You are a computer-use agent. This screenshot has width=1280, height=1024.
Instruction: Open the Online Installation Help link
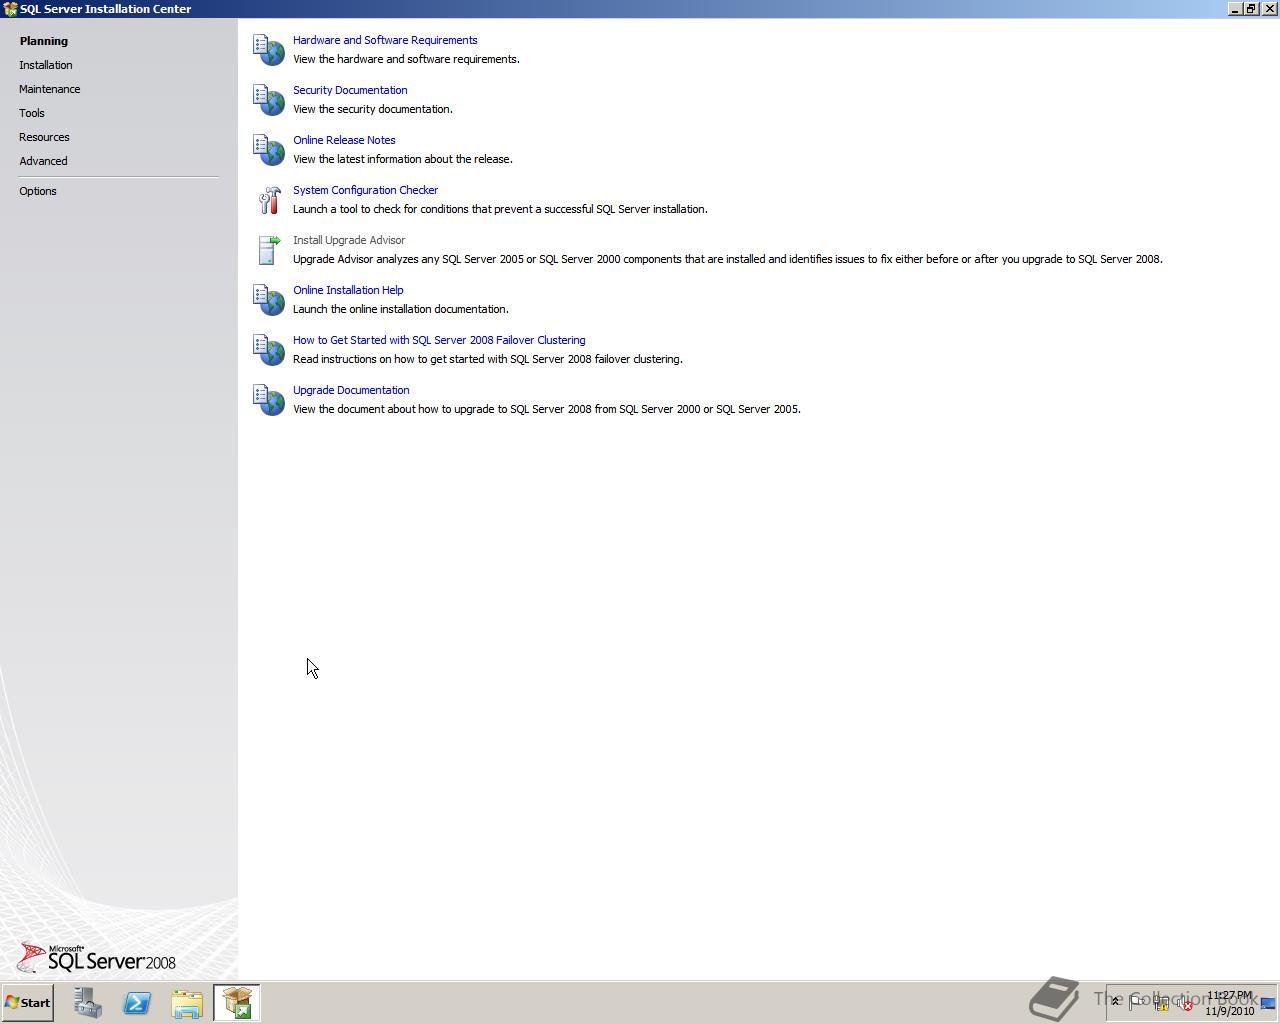click(x=348, y=290)
